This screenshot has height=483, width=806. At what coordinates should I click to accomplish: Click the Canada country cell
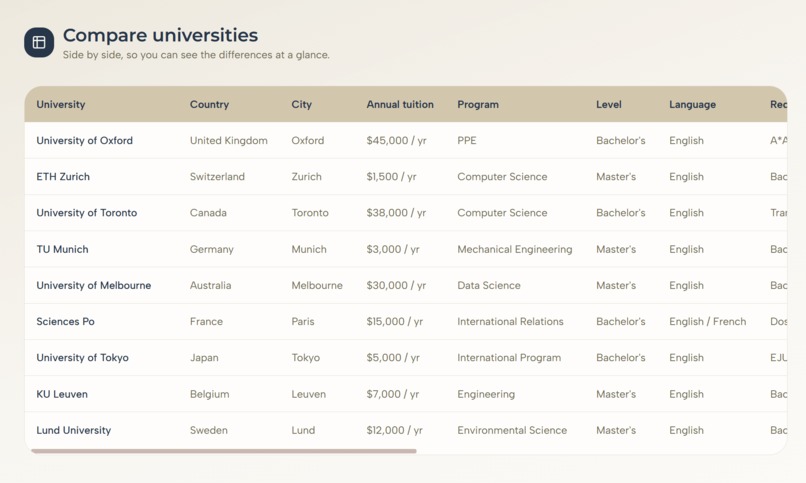pos(208,213)
